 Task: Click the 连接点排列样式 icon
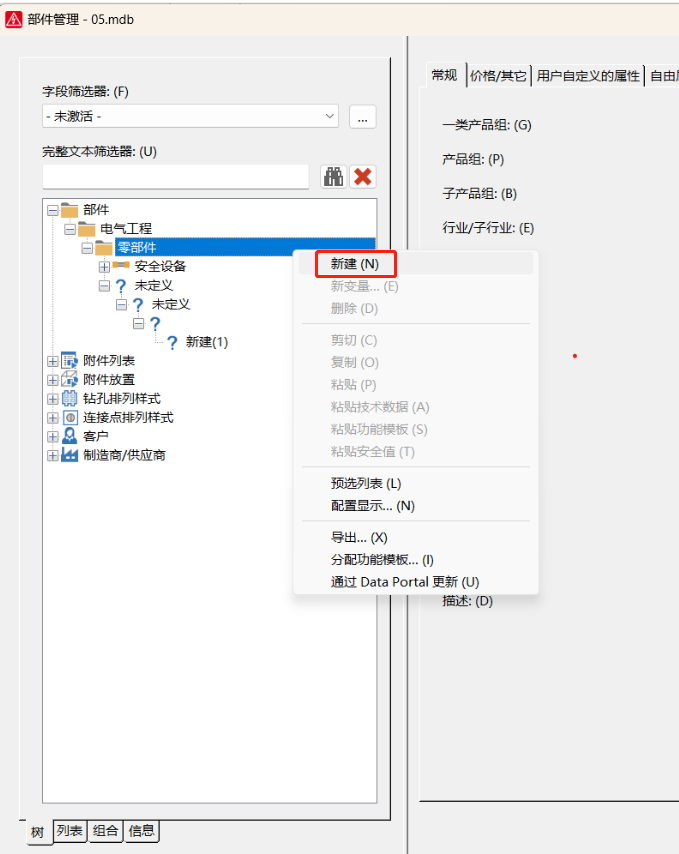[x=70, y=418]
